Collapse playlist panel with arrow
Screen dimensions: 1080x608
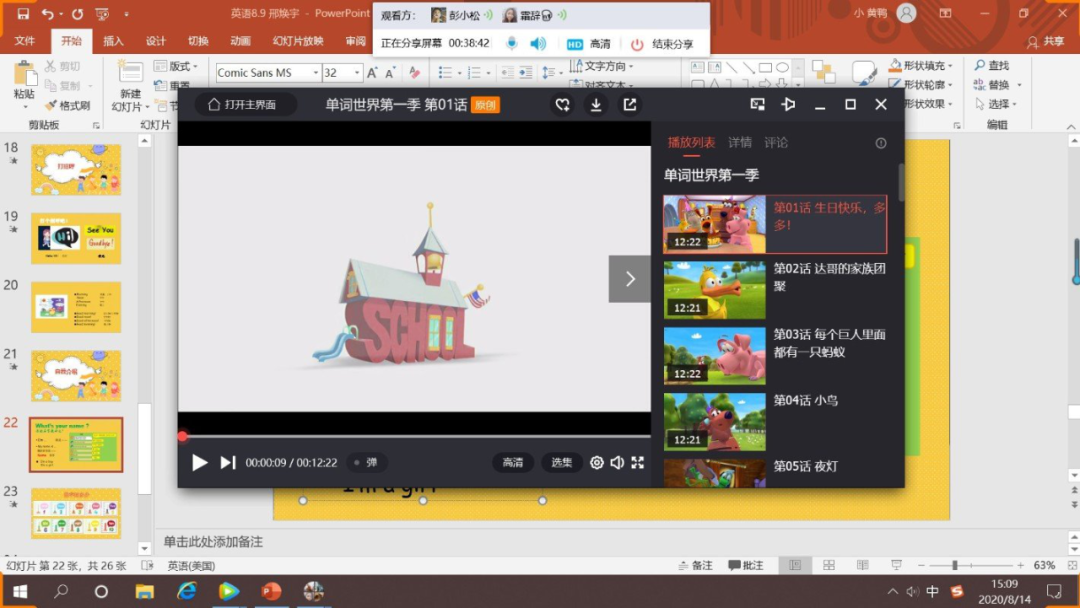click(630, 279)
